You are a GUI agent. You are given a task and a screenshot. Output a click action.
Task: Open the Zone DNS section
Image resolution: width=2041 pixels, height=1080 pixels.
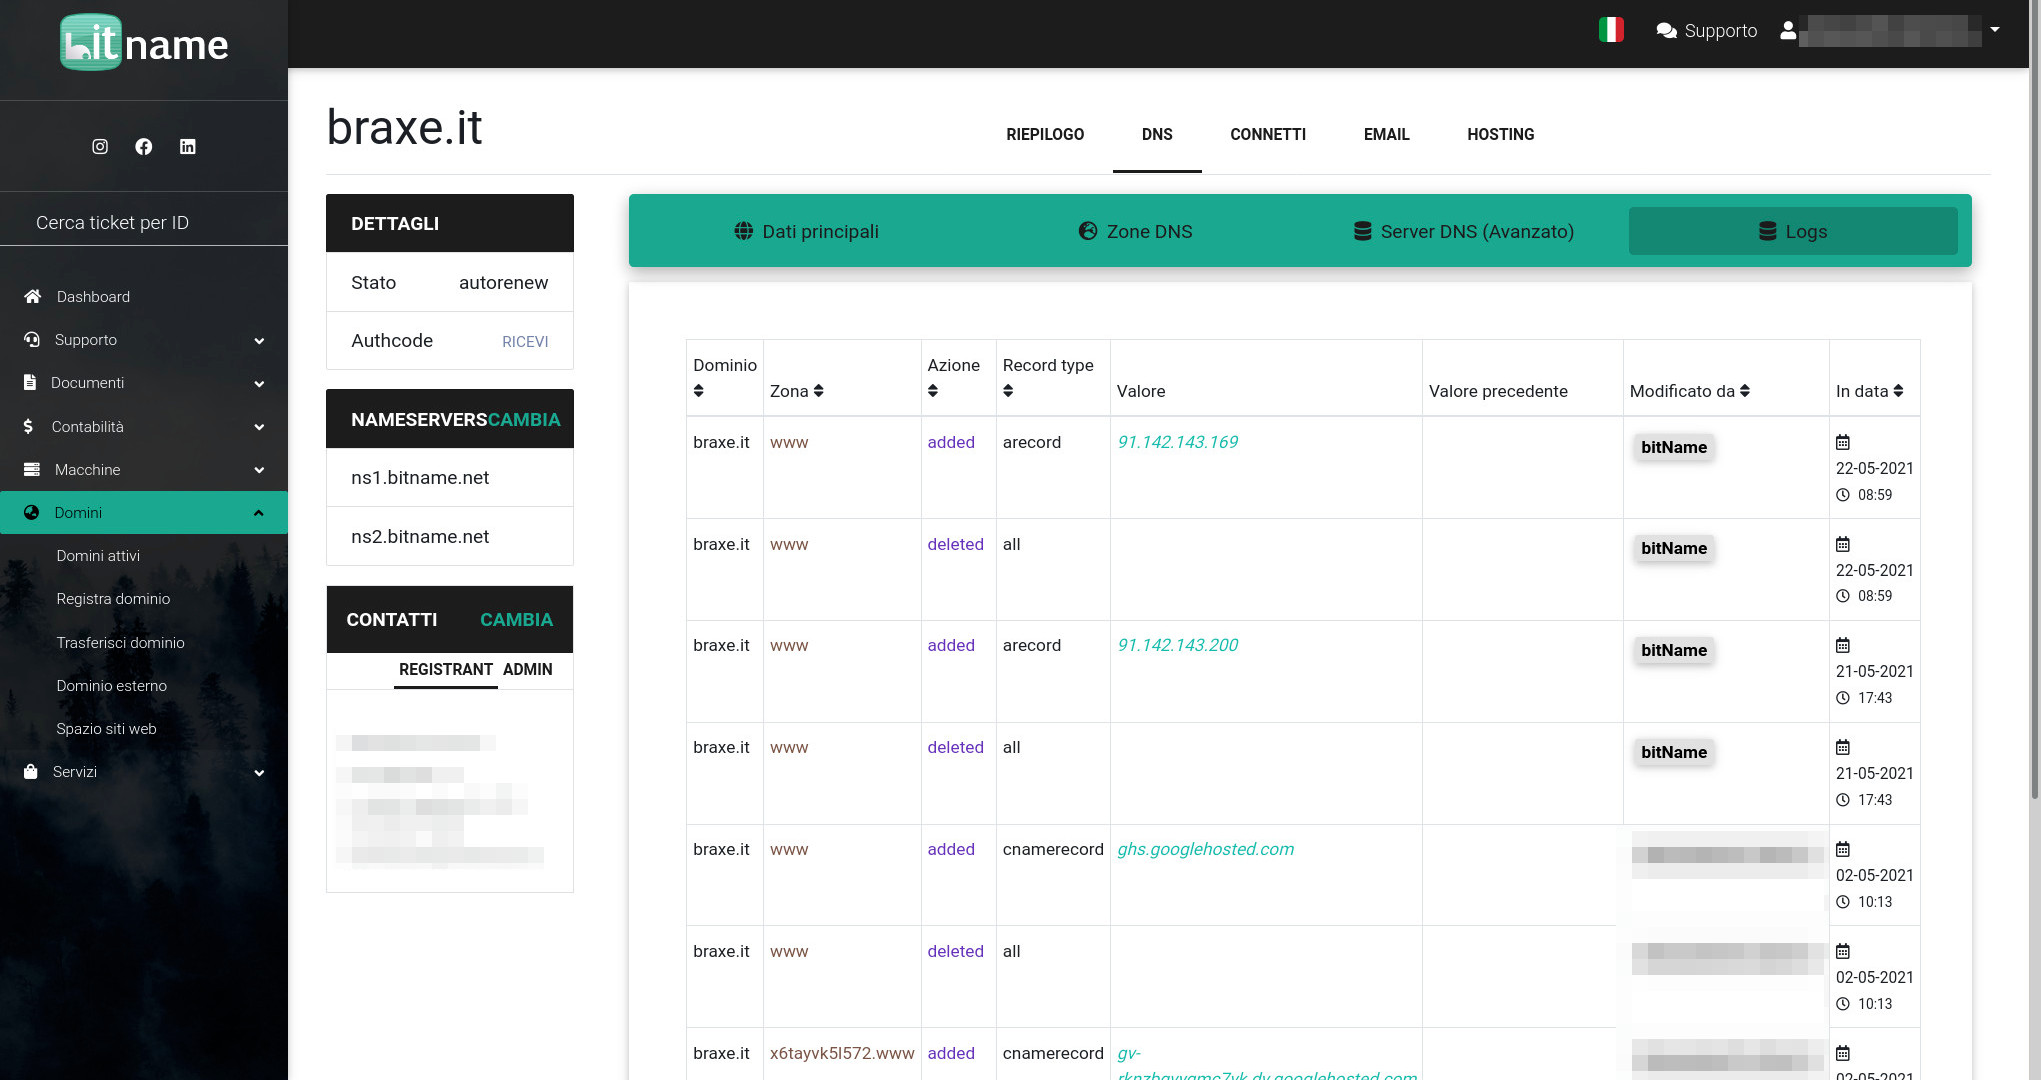pos(1135,231)
